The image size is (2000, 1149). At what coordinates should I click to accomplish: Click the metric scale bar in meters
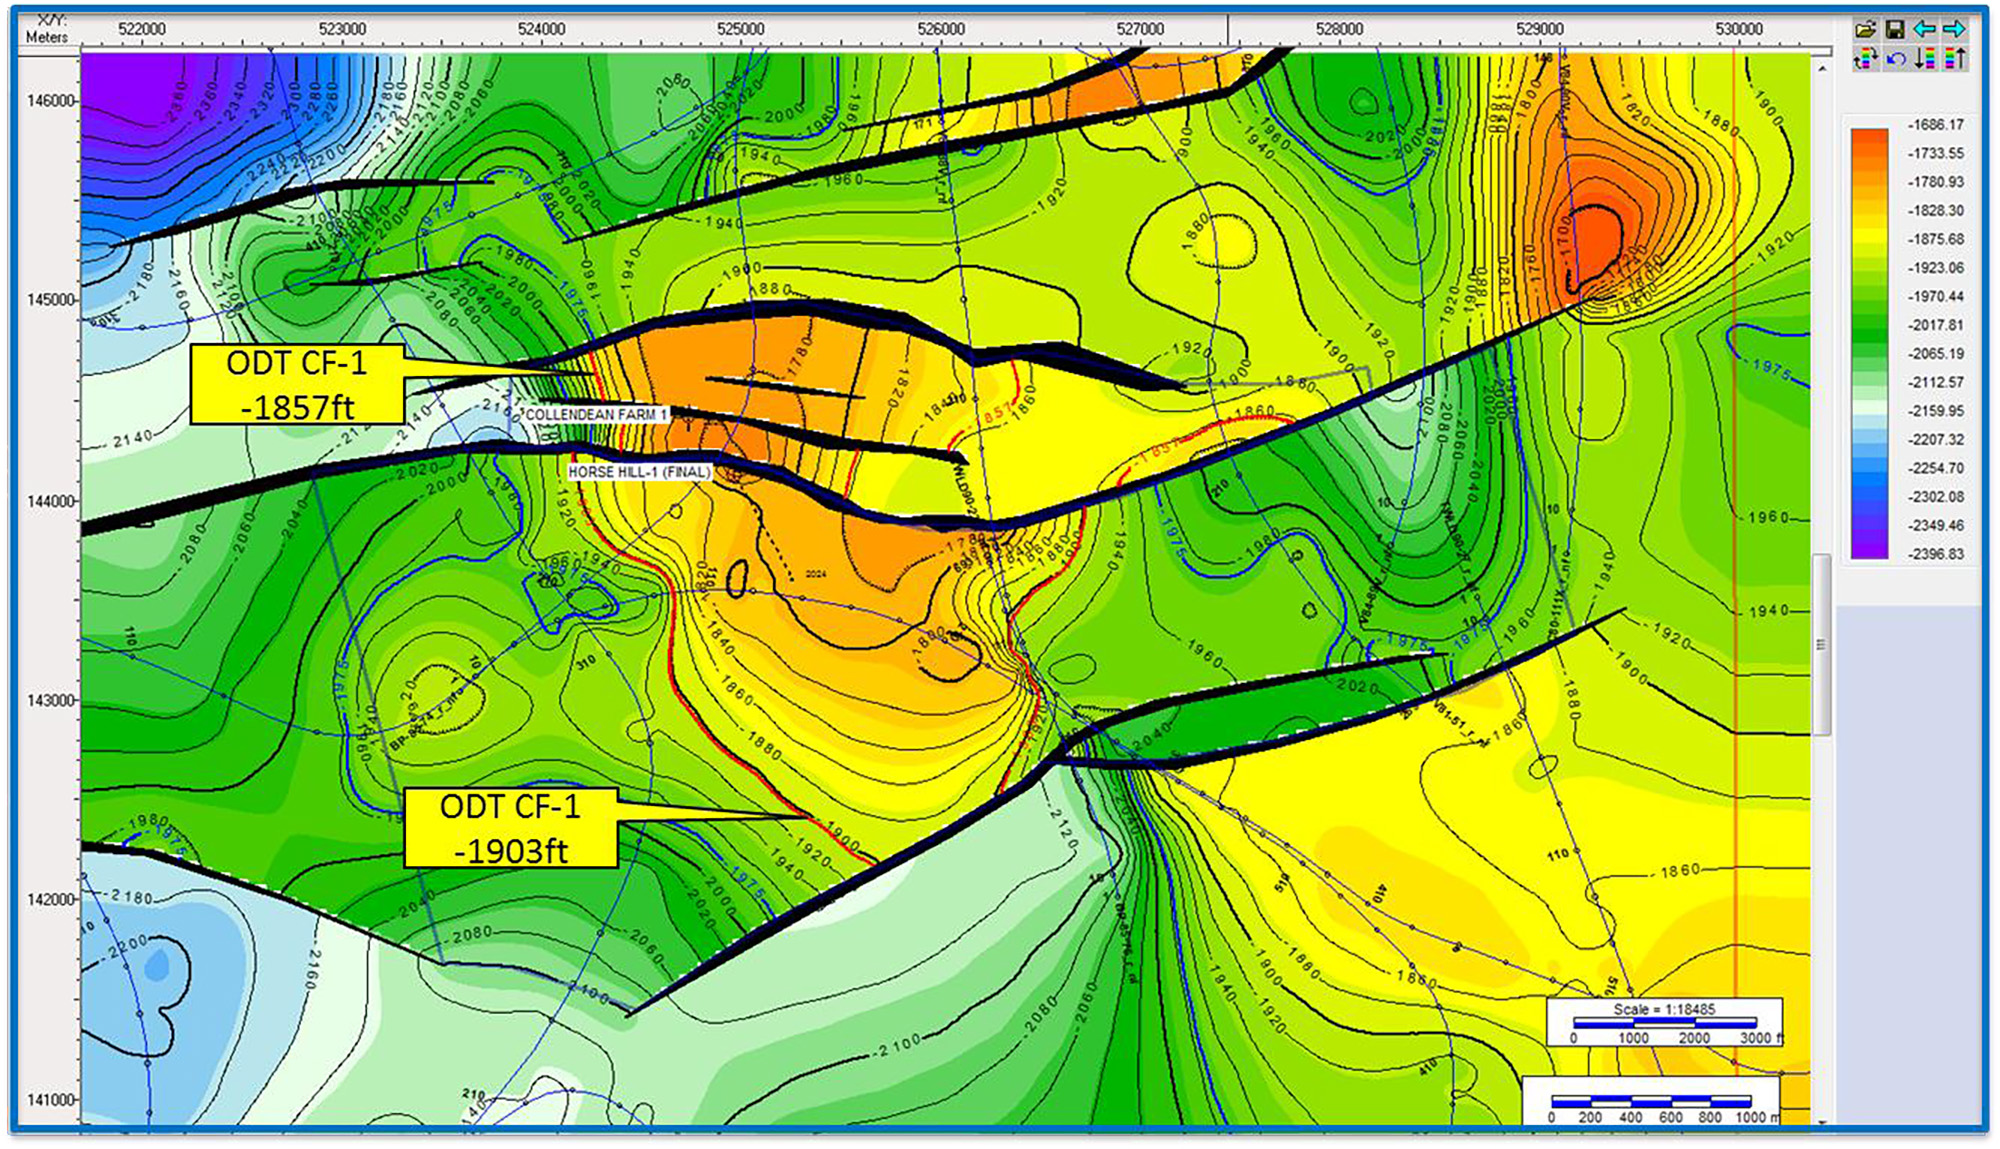pyautogui.click(x=1650, y=1103)
